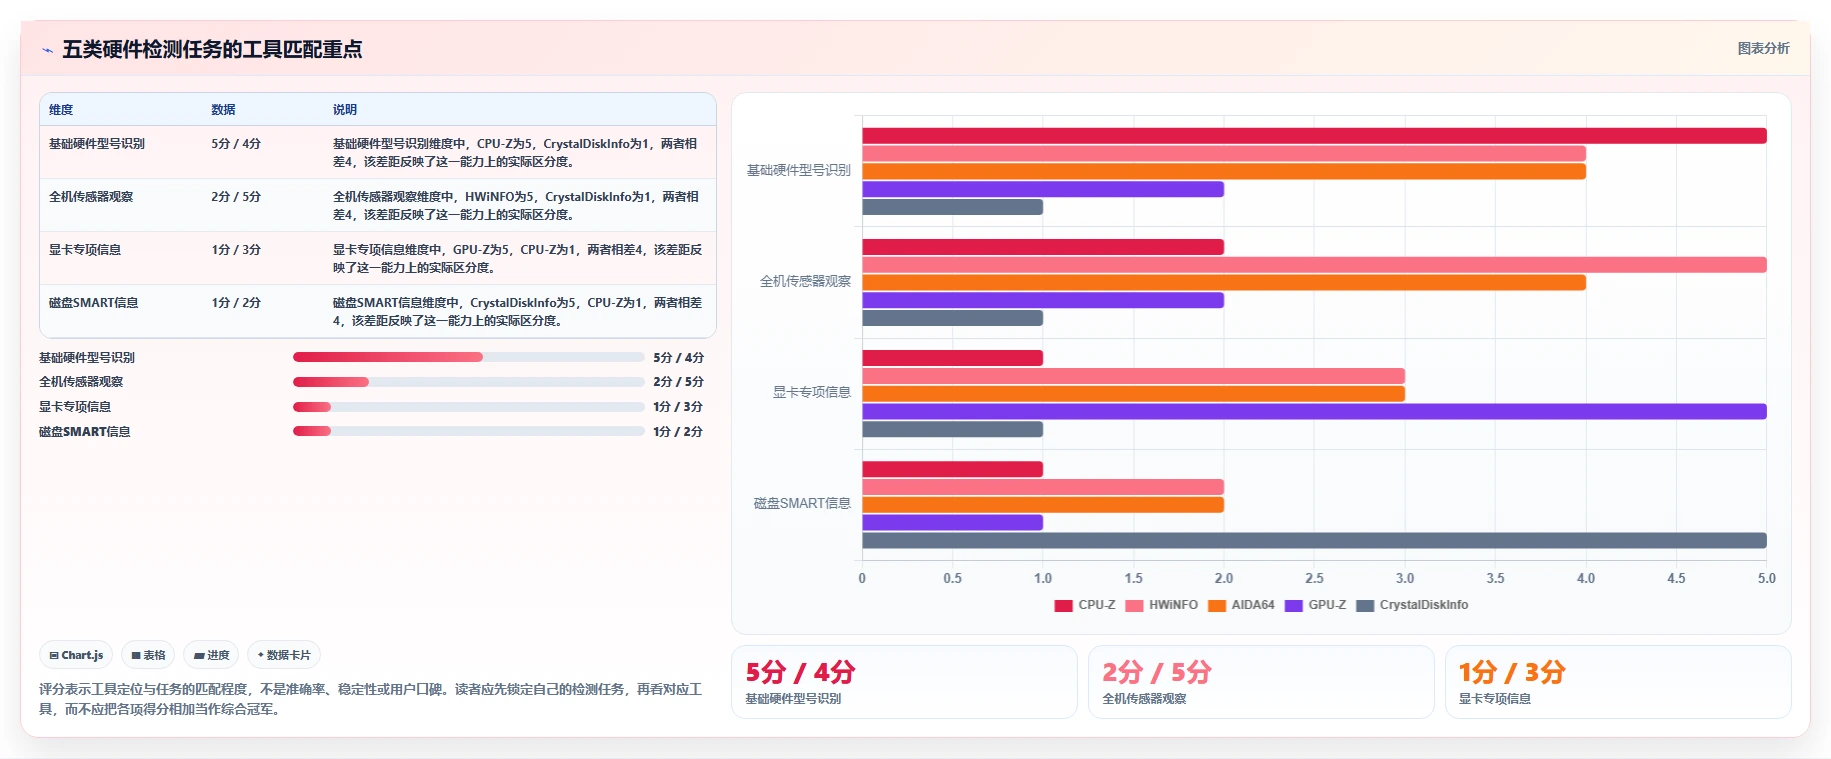Click the description mentioning CrystalDiskInfo为5
Viewport: 1831px width, 759px height.
(517, 312)
